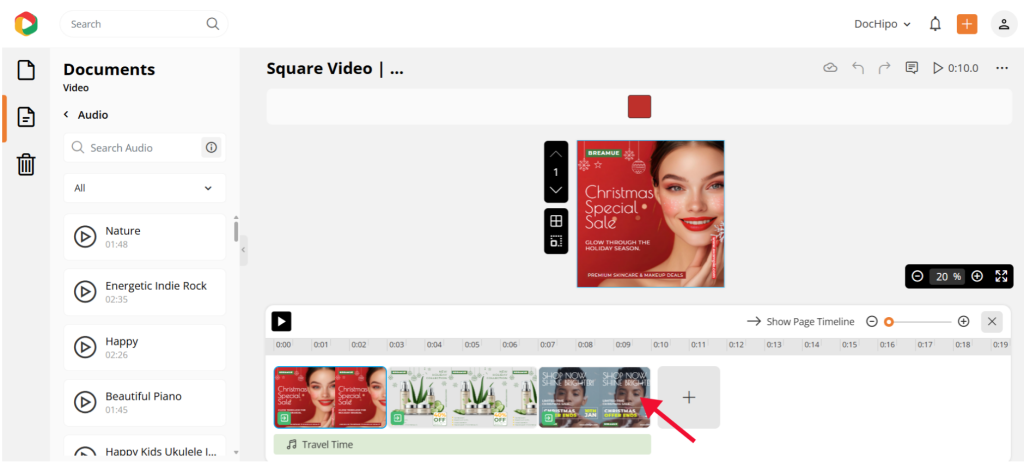The height and width of the screenshot is (463, 1024).
Task: Click the page layout icon below grid
Action: pos(556,242)
